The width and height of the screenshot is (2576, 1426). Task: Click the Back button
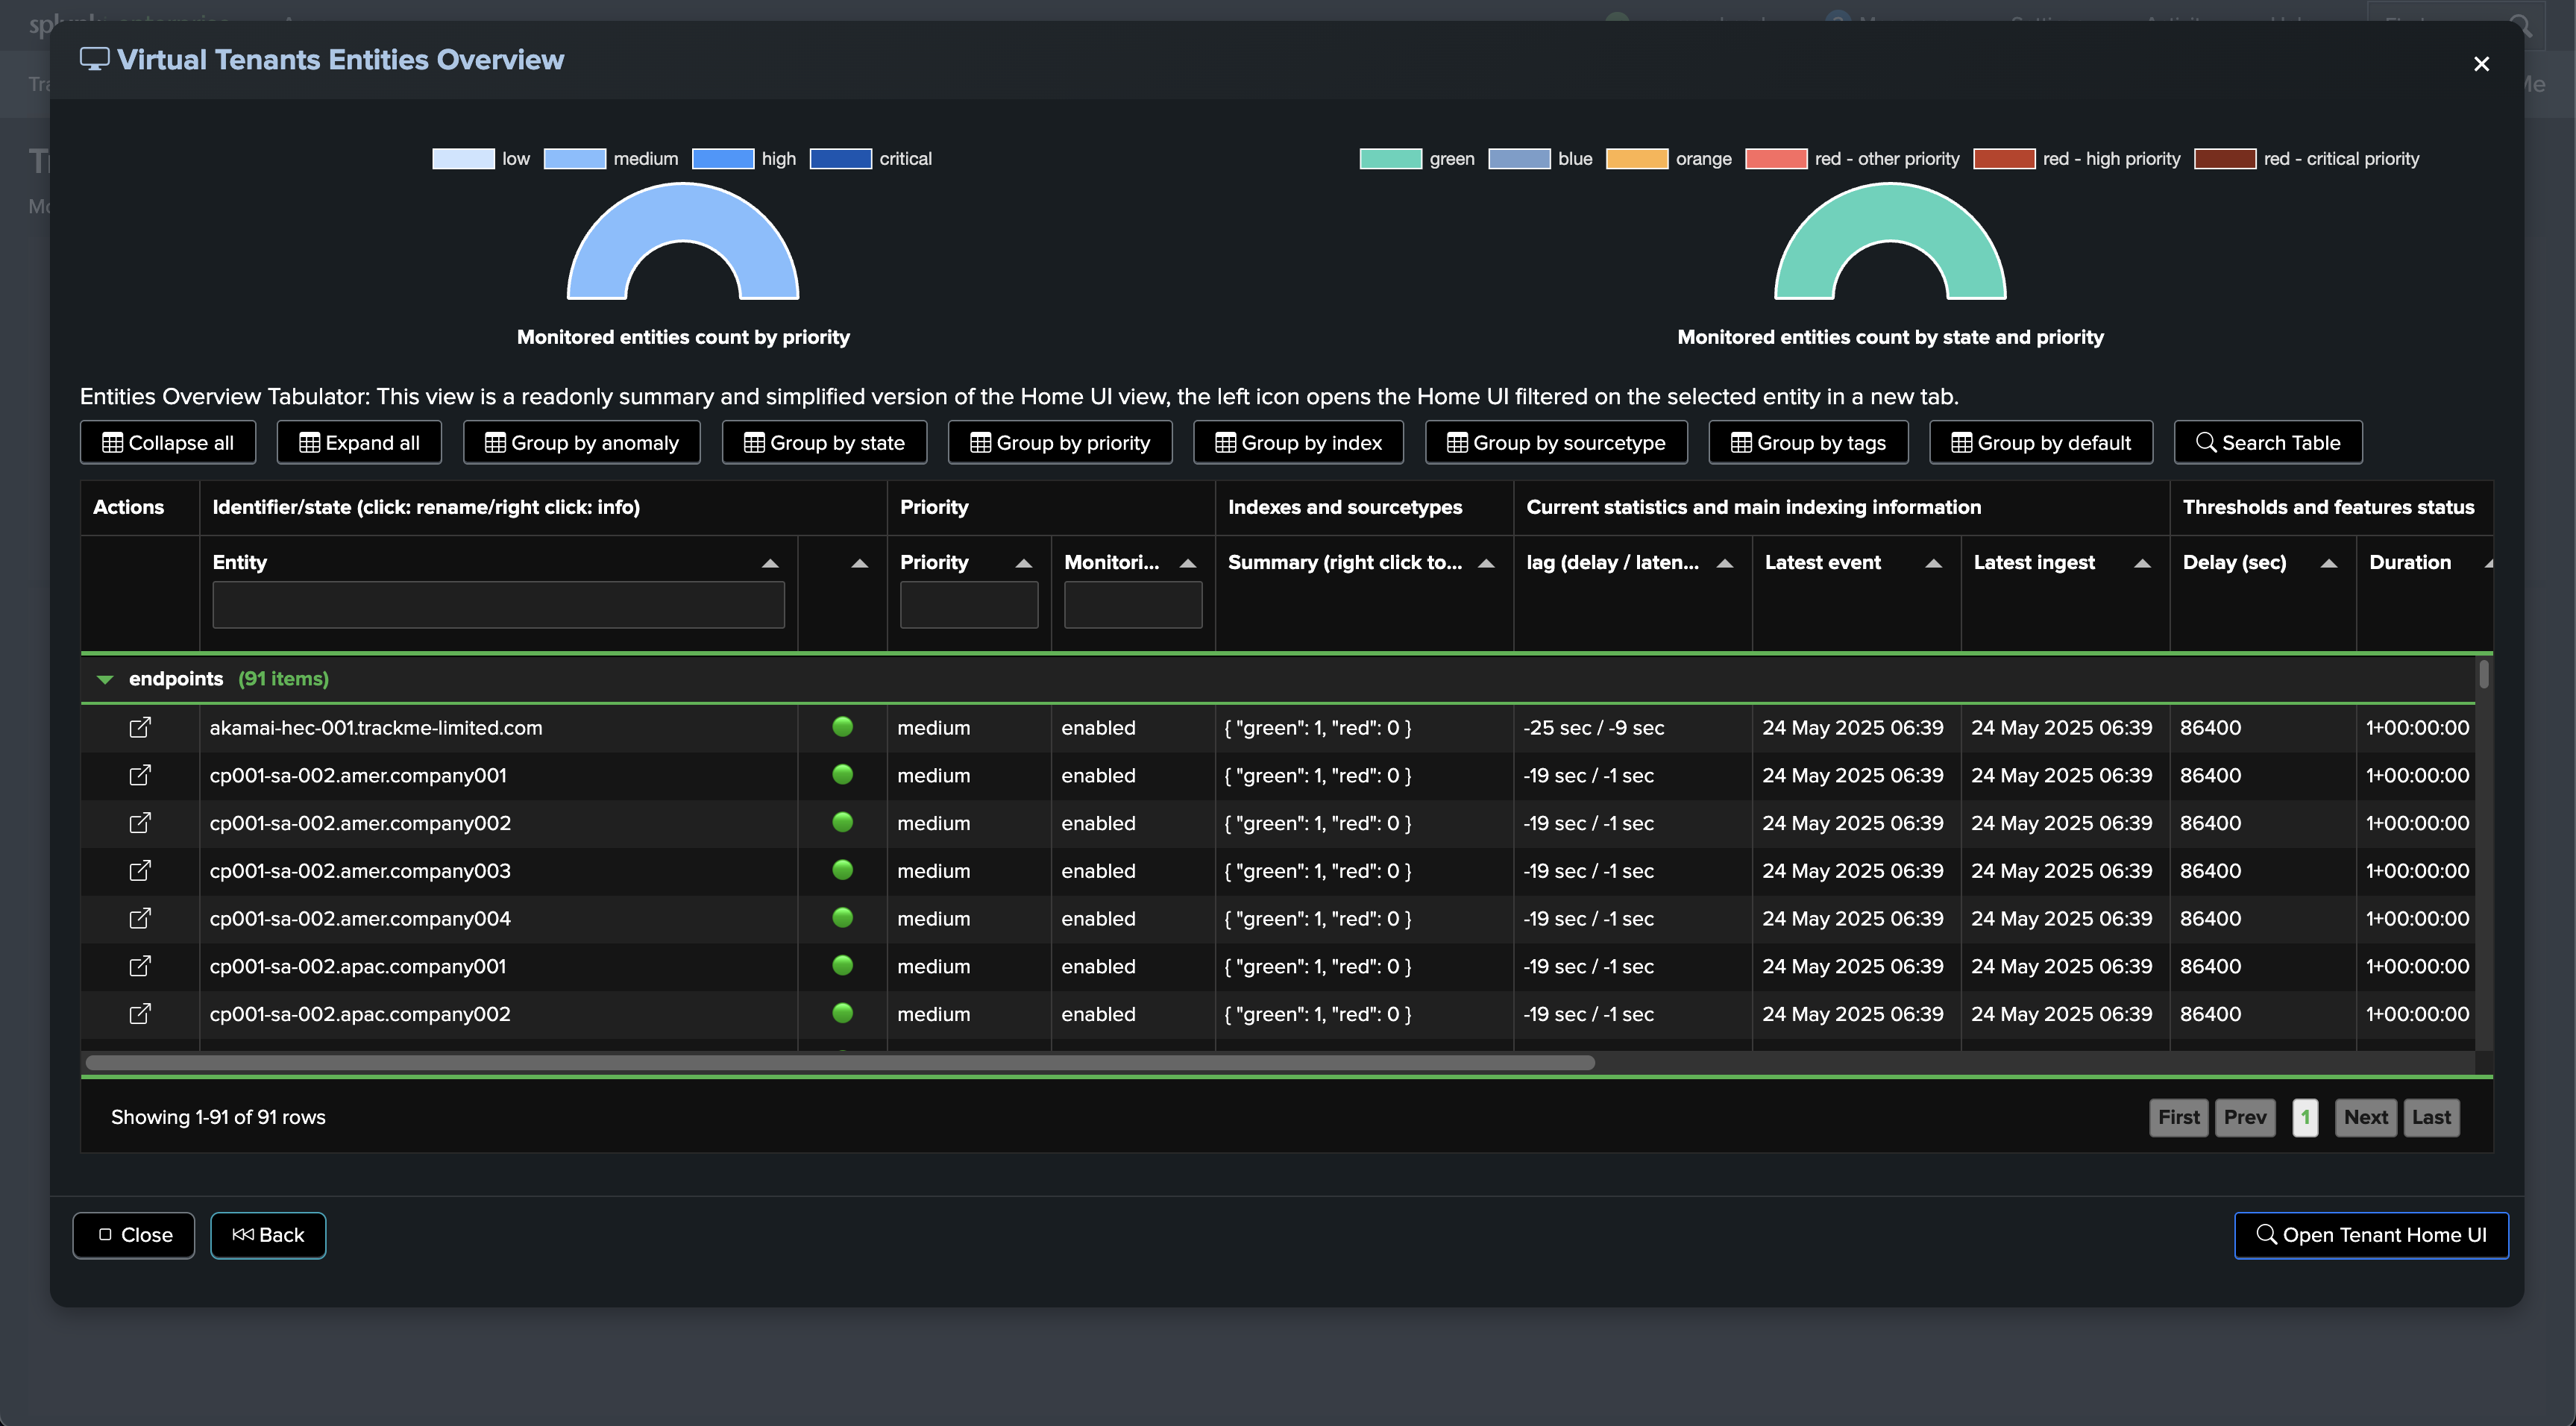click(268, 1235)
